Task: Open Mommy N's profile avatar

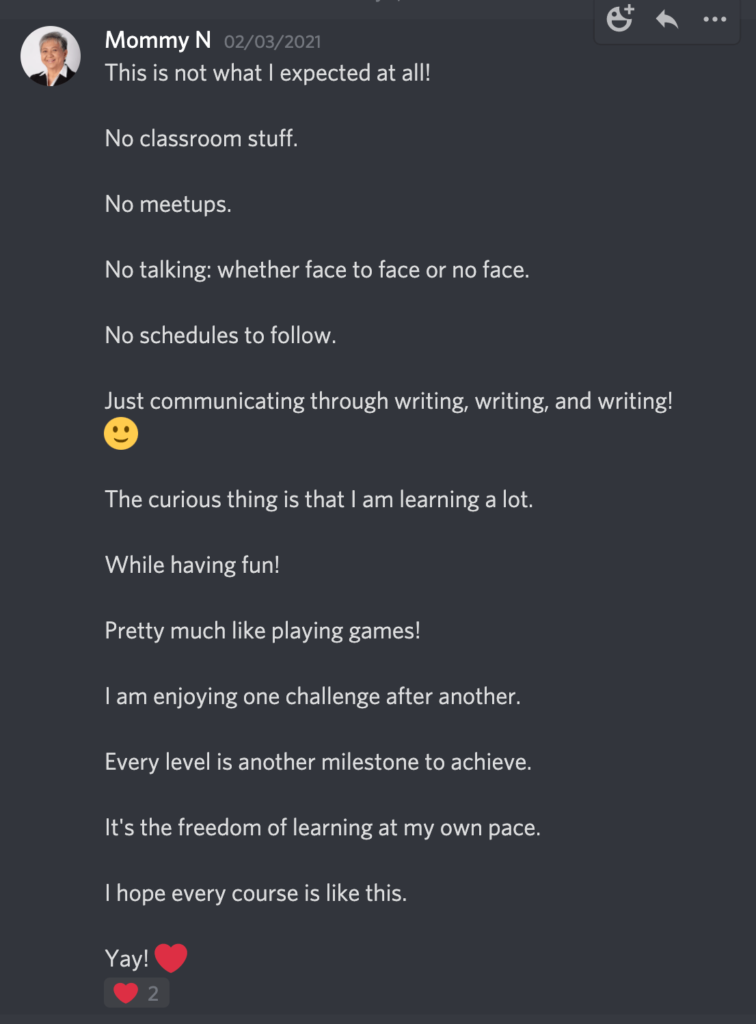Action: [50, 56]
